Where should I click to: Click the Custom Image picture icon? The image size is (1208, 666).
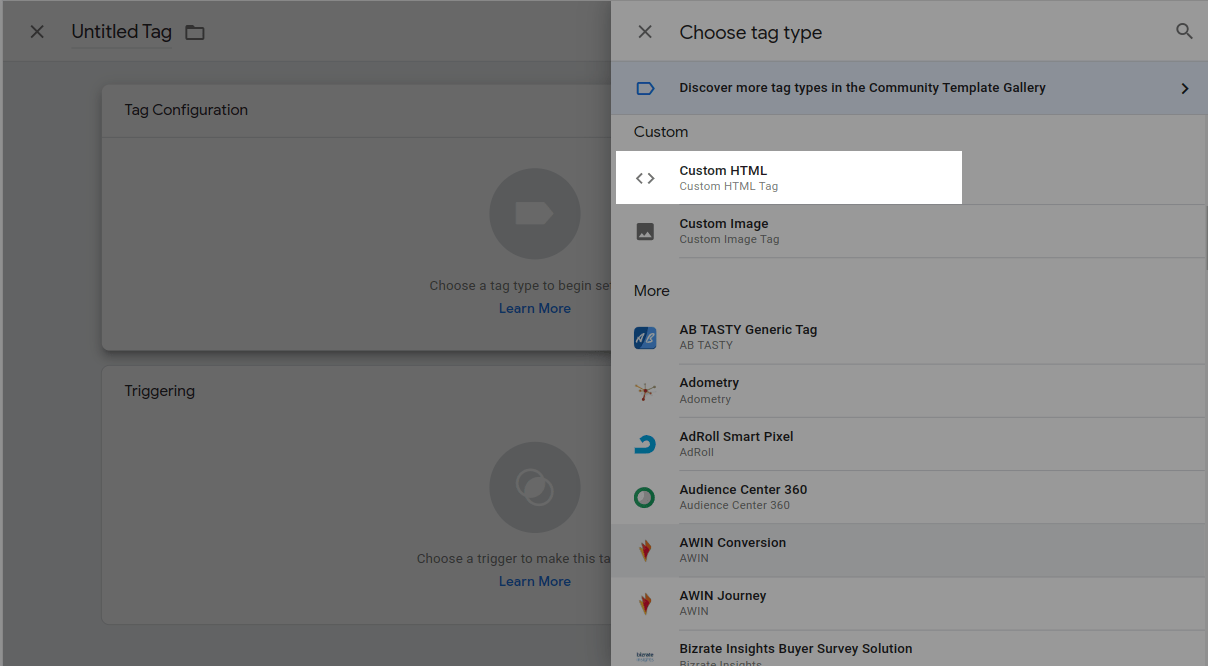click(645, 232)
